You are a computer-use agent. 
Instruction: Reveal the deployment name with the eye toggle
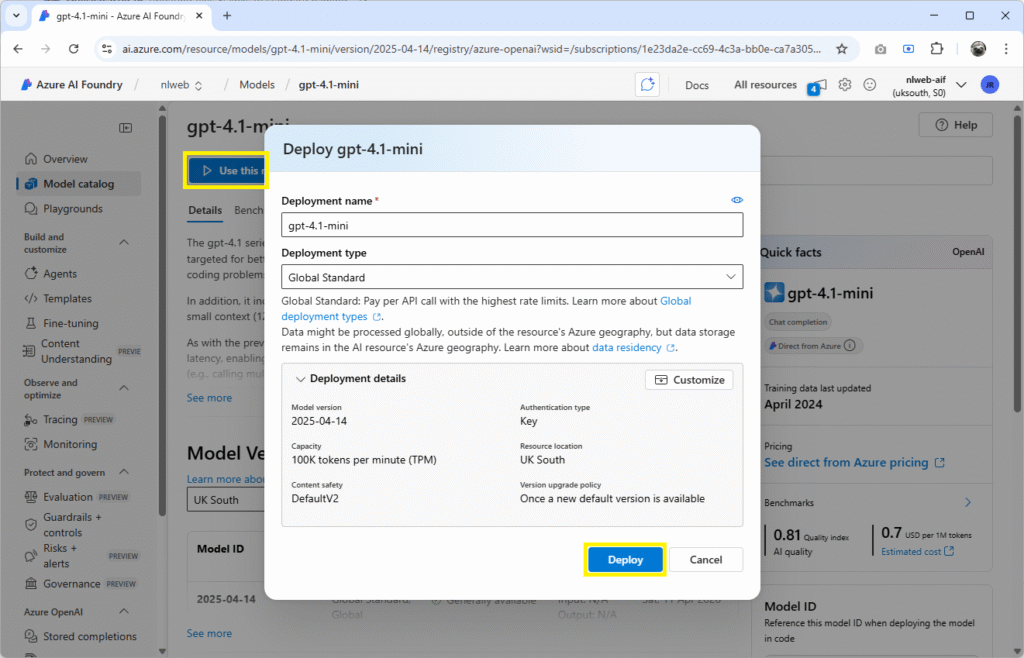point(737,200)
